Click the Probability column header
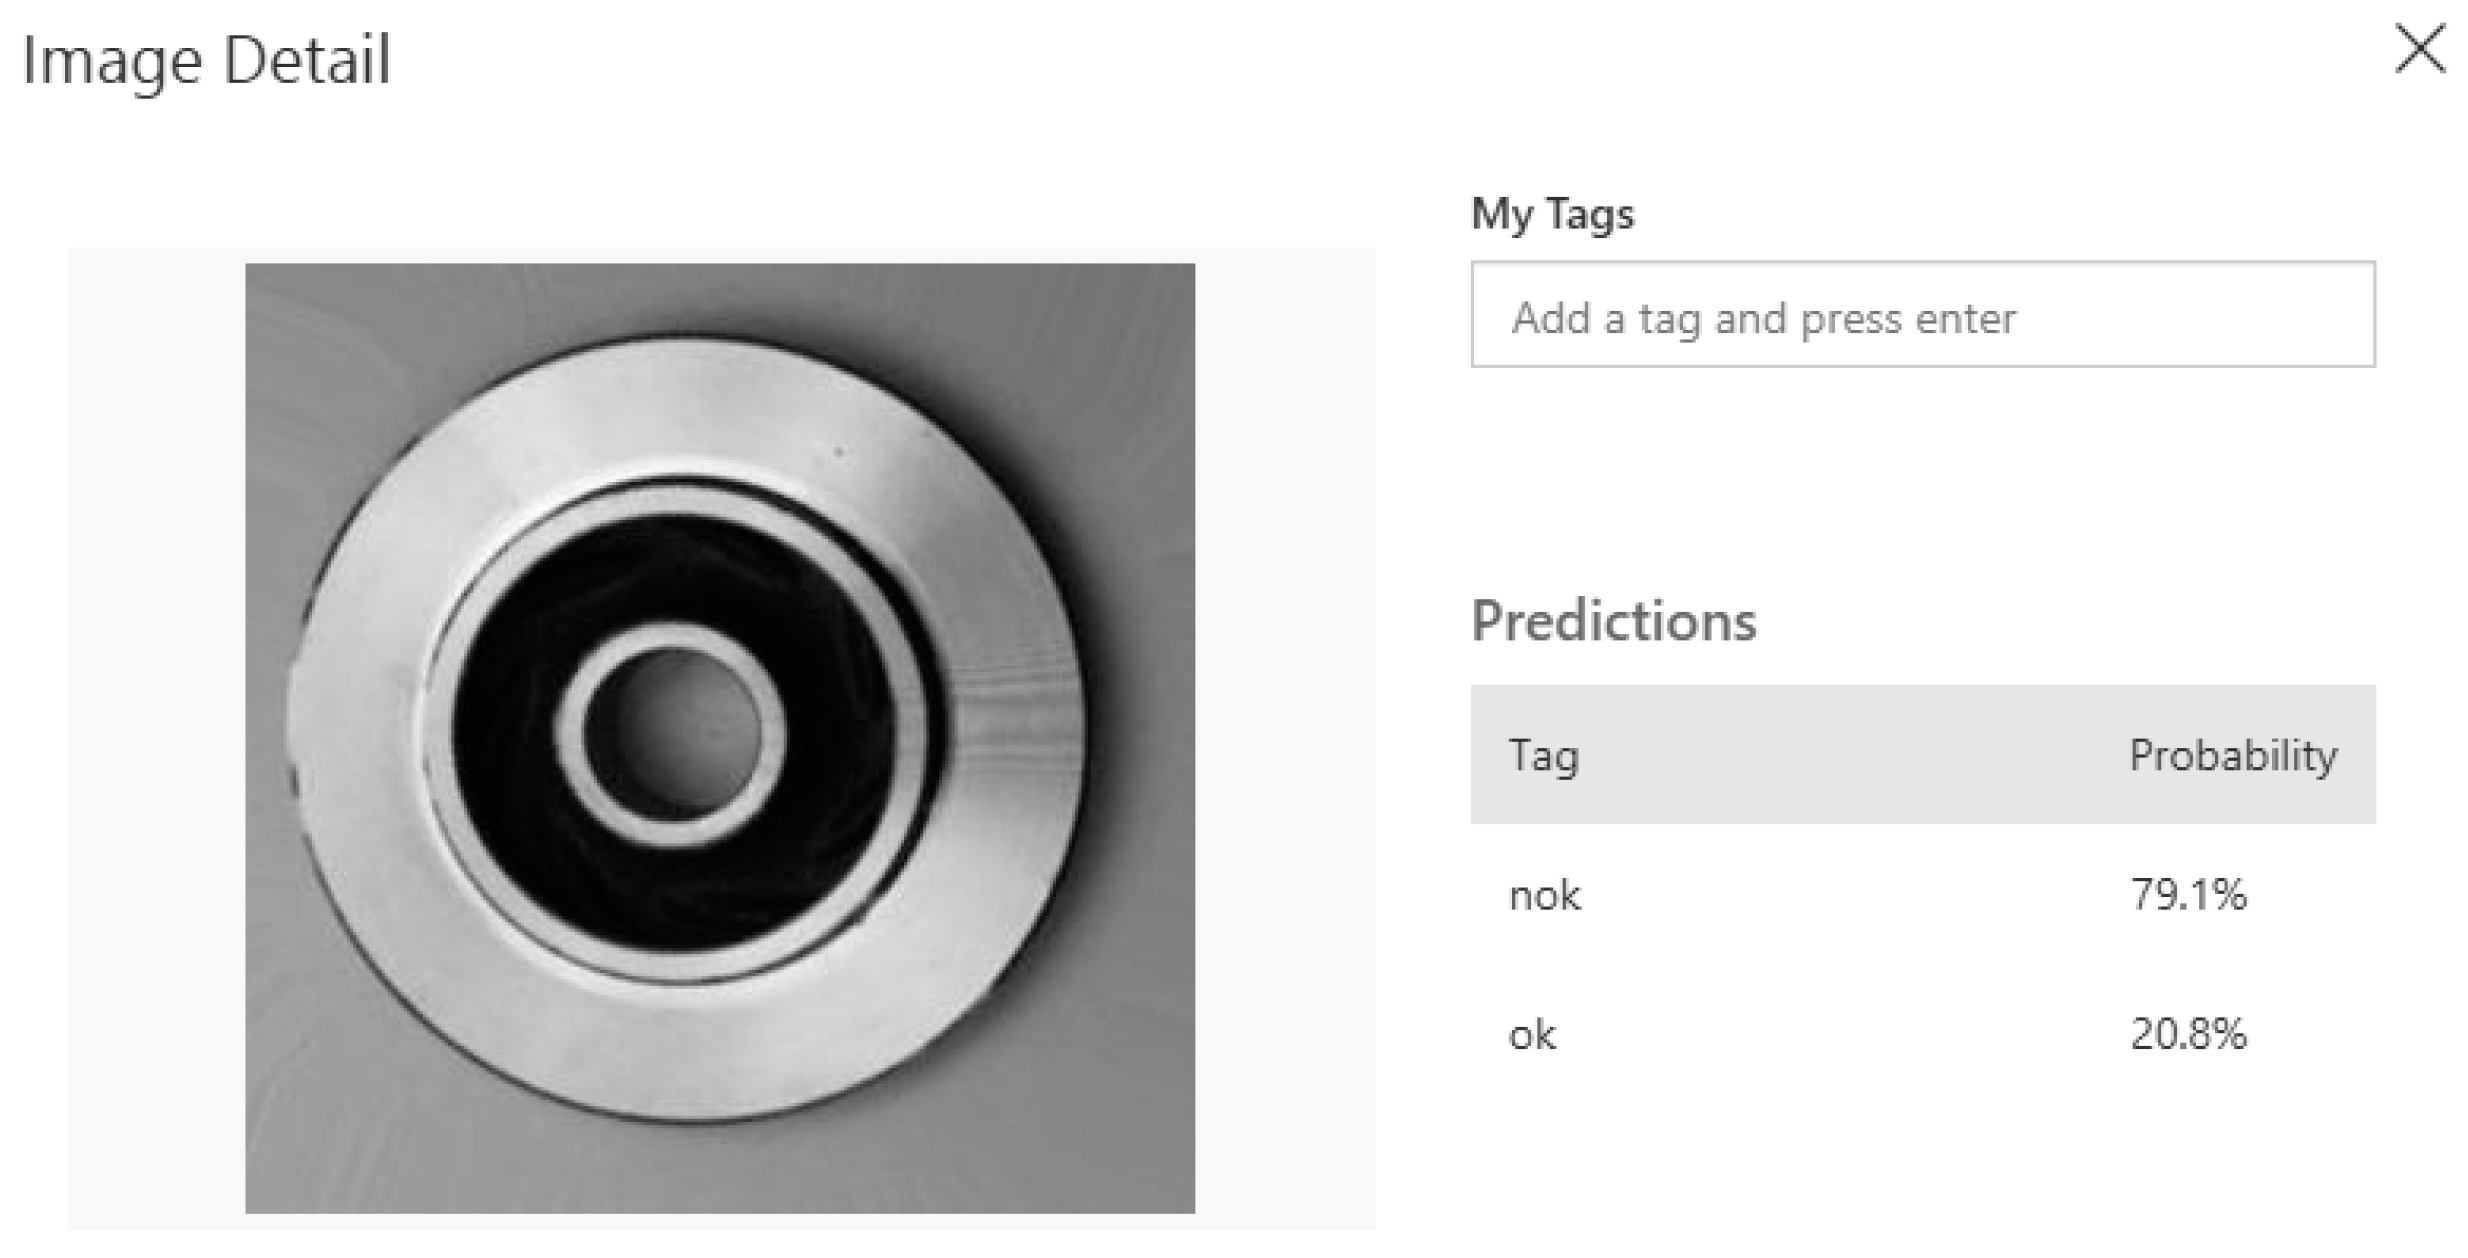 coord(2231,755)
